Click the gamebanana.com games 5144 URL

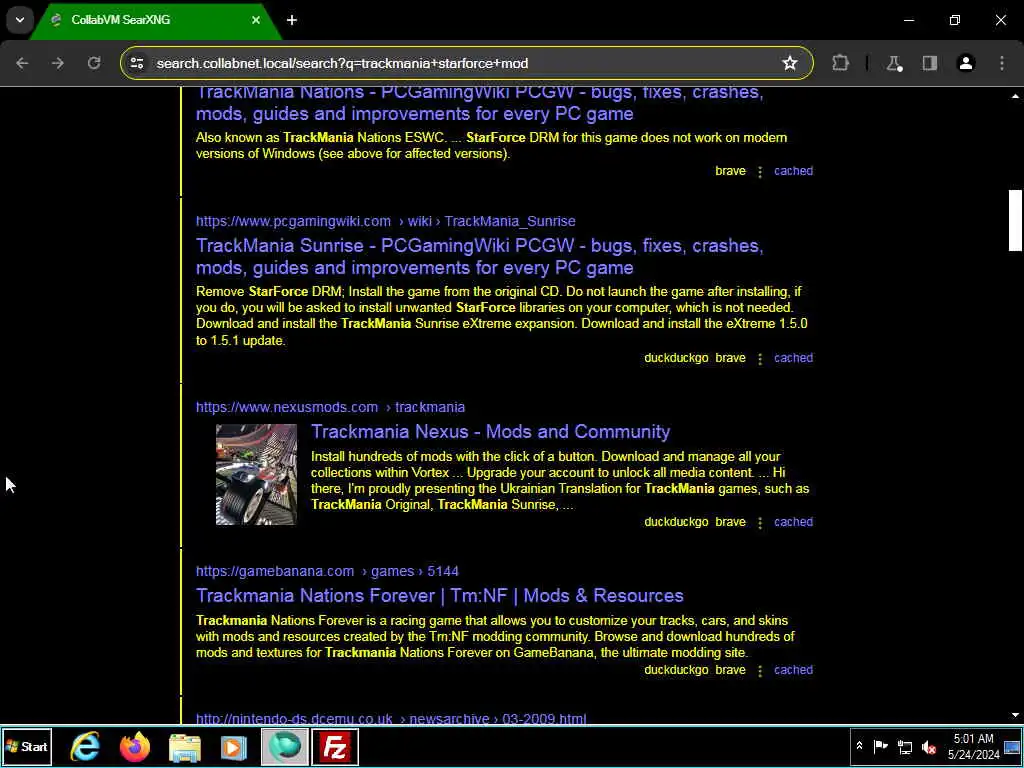(x=327, y=571)
